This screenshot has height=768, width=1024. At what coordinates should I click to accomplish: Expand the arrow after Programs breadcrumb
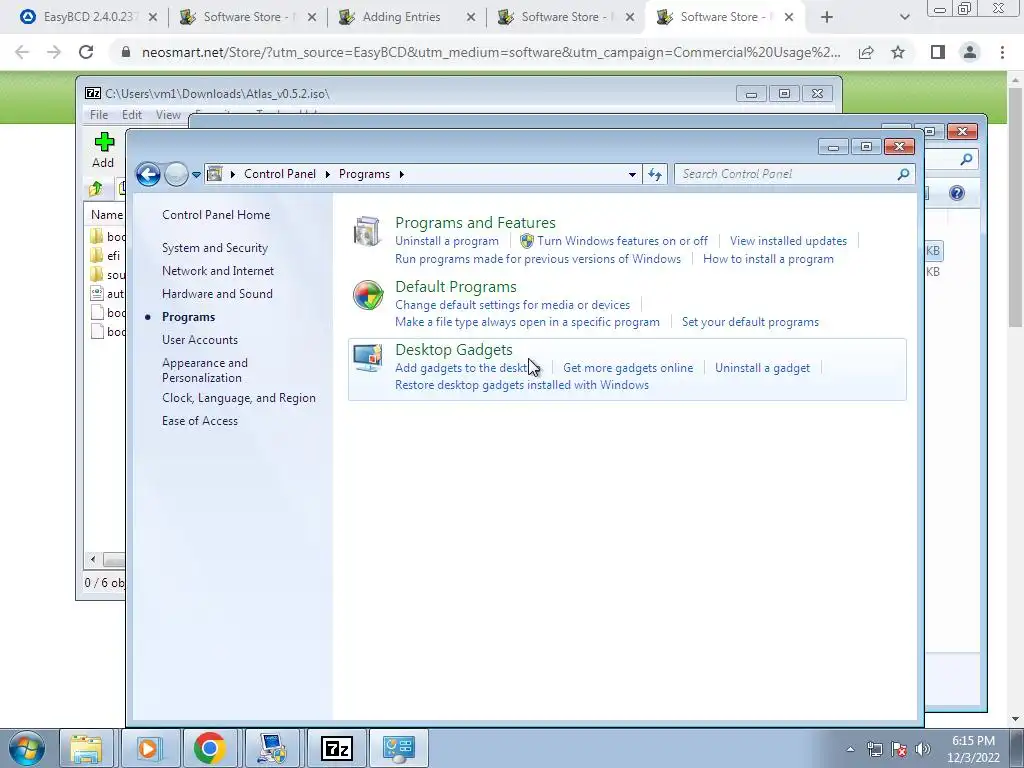click(x=401, y=174)
